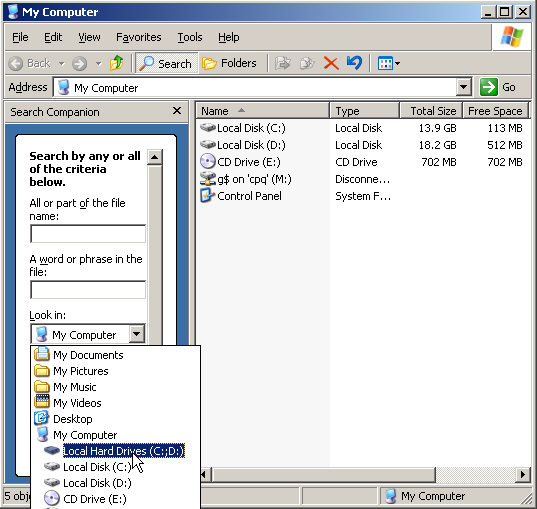Toggle the Look in dropdown arrow

click(x=137, y=334)
